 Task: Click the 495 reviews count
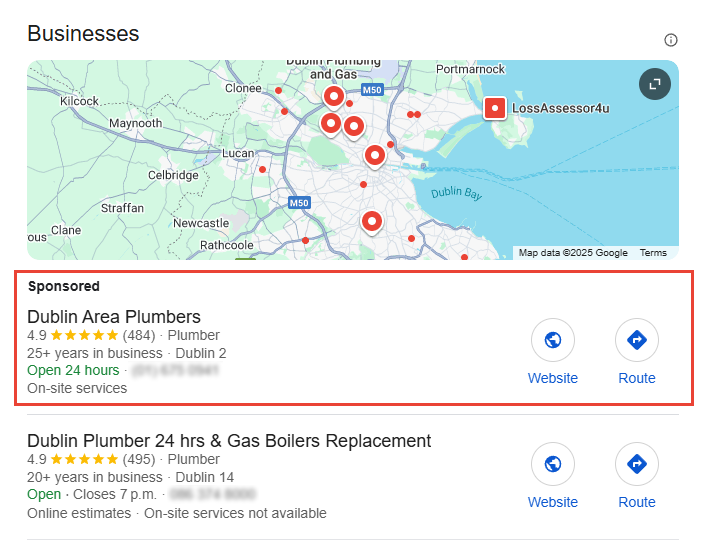(140, 459)
